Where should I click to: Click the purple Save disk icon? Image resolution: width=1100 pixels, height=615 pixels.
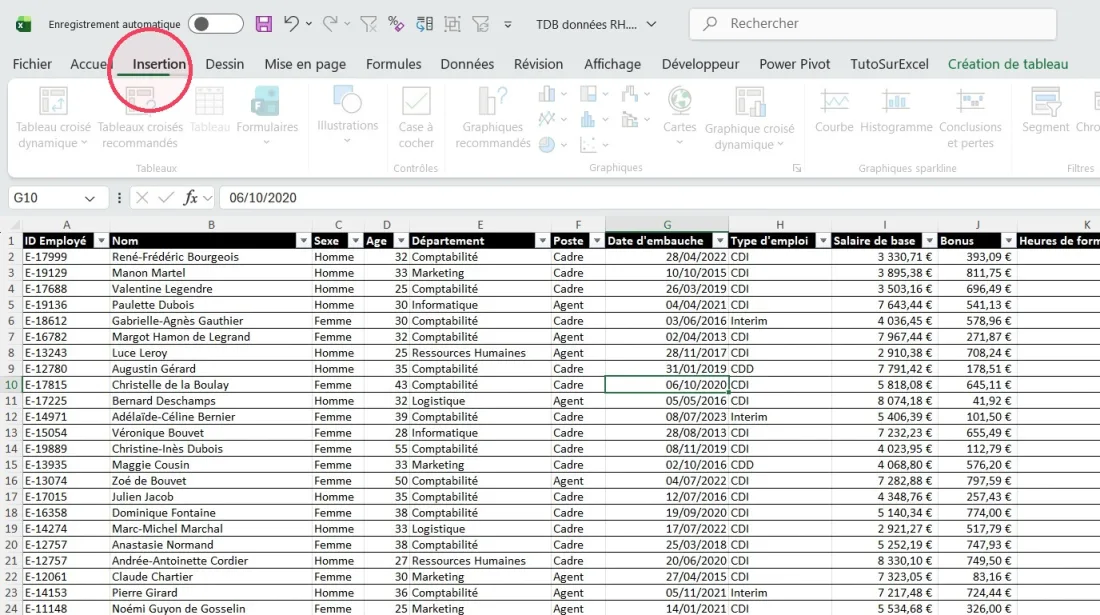tap(264, 24)
